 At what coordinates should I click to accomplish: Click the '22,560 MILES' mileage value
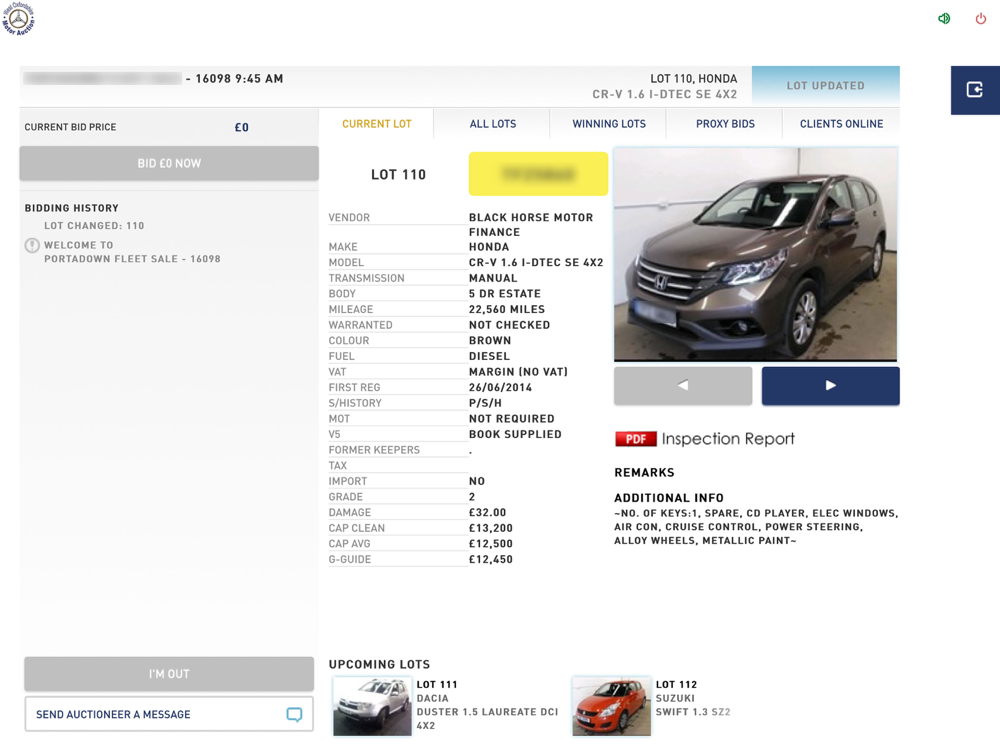(507, 309)
